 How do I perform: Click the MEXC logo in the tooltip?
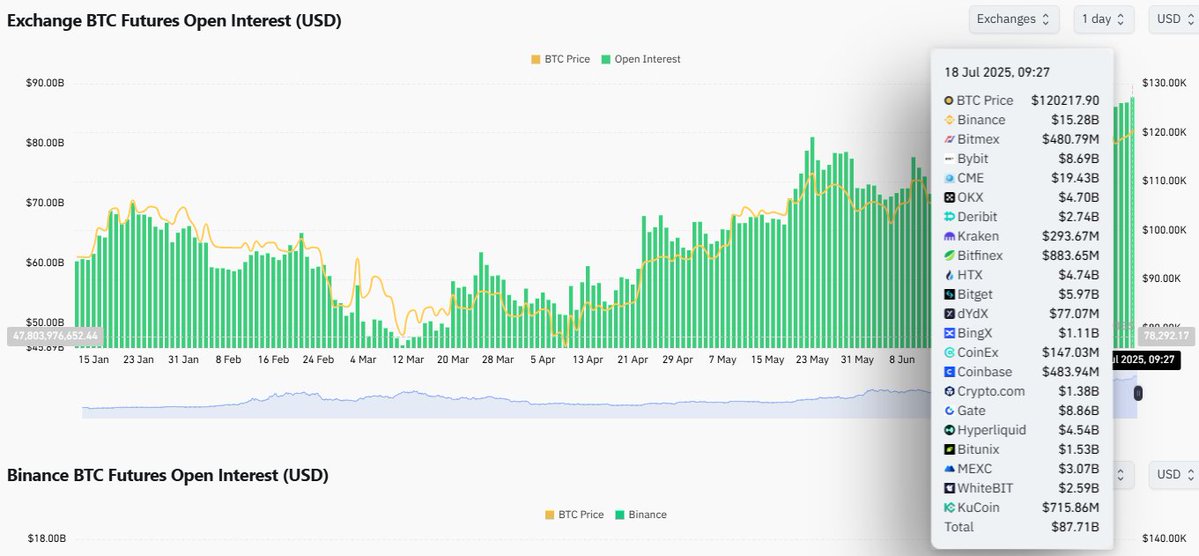click(949, 469)
